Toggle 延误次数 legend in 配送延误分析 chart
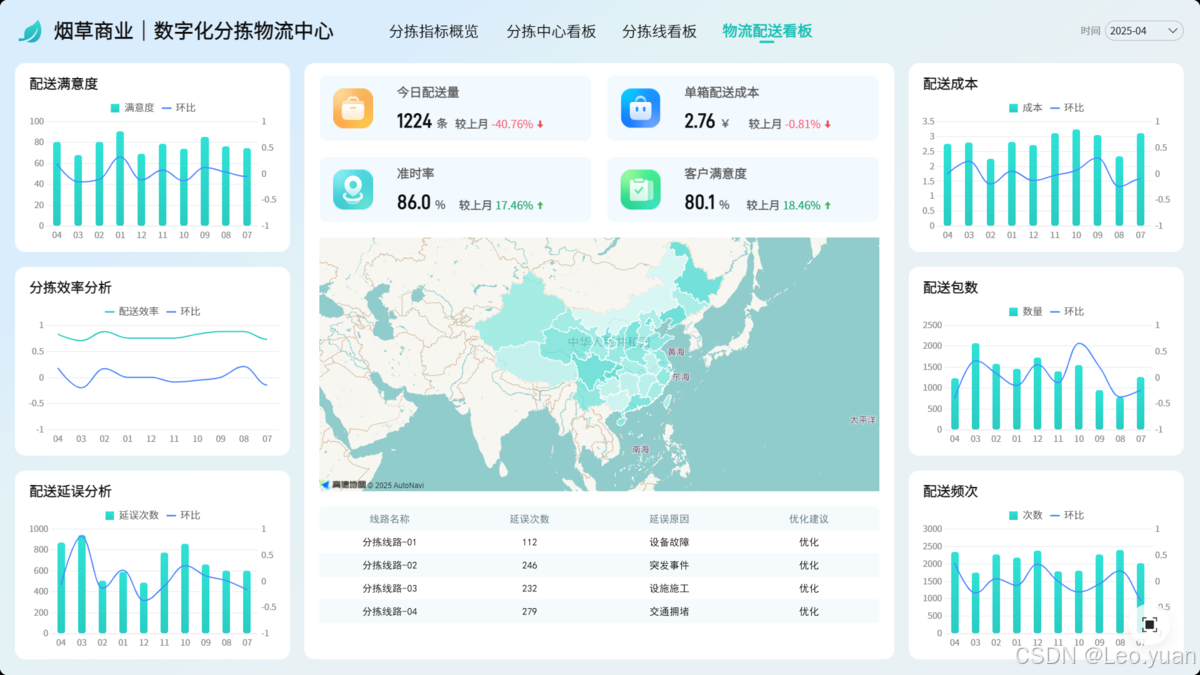Image resolution: width=1200 pixels, height=675 pixels. click(x=132, y=515)
